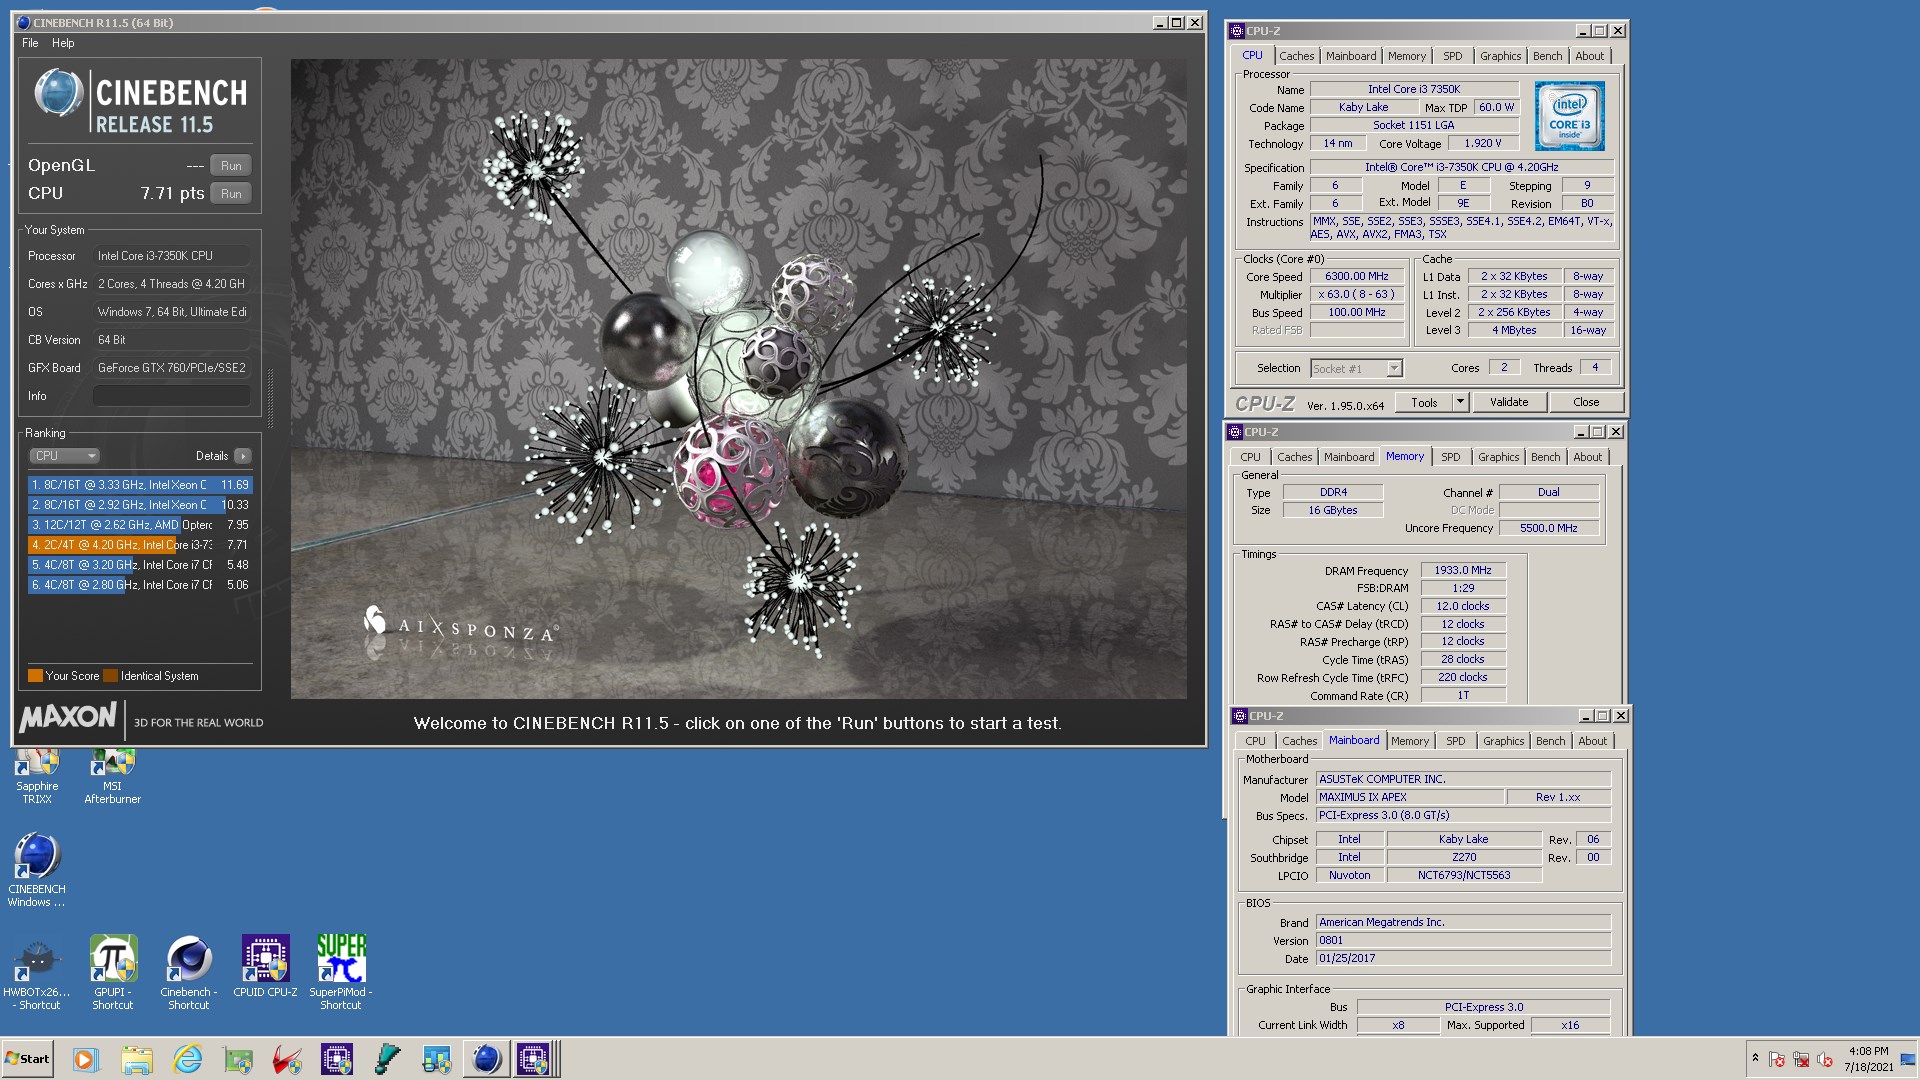Screen dimensions: 1920x1080
Task: Run the CPU benchmark test
Action: tap(231, 194)
